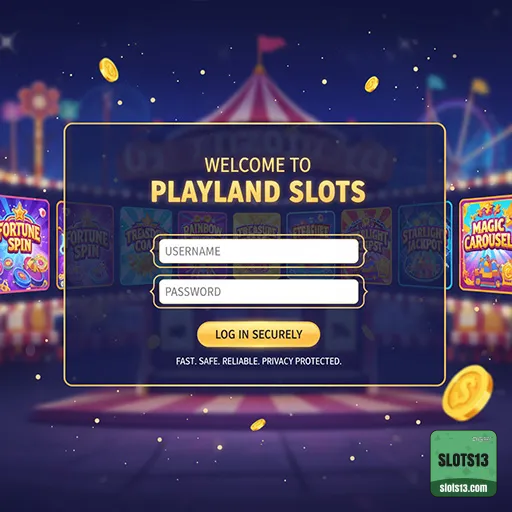Image resolution: width=512 pixels, height=512 pixels.
Task: Click the gold coin near the top right
Action: tap(371, 84)
